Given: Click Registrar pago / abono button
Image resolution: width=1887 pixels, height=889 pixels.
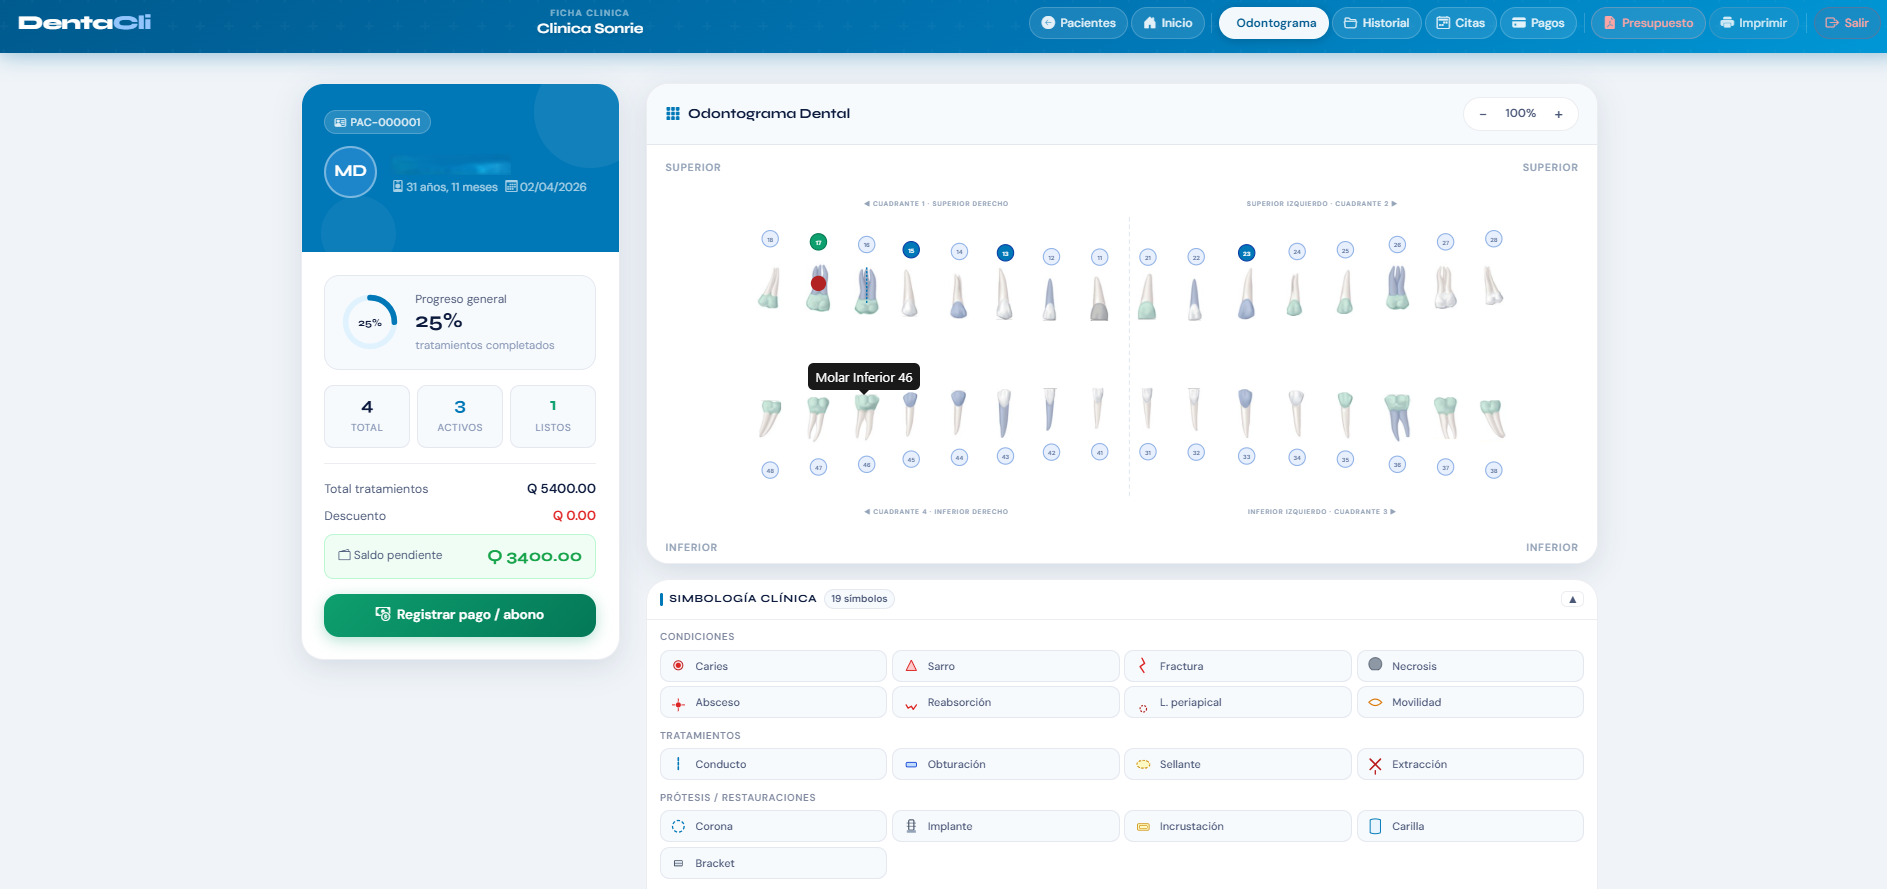Looking at the screenshot, I should 459,615.
